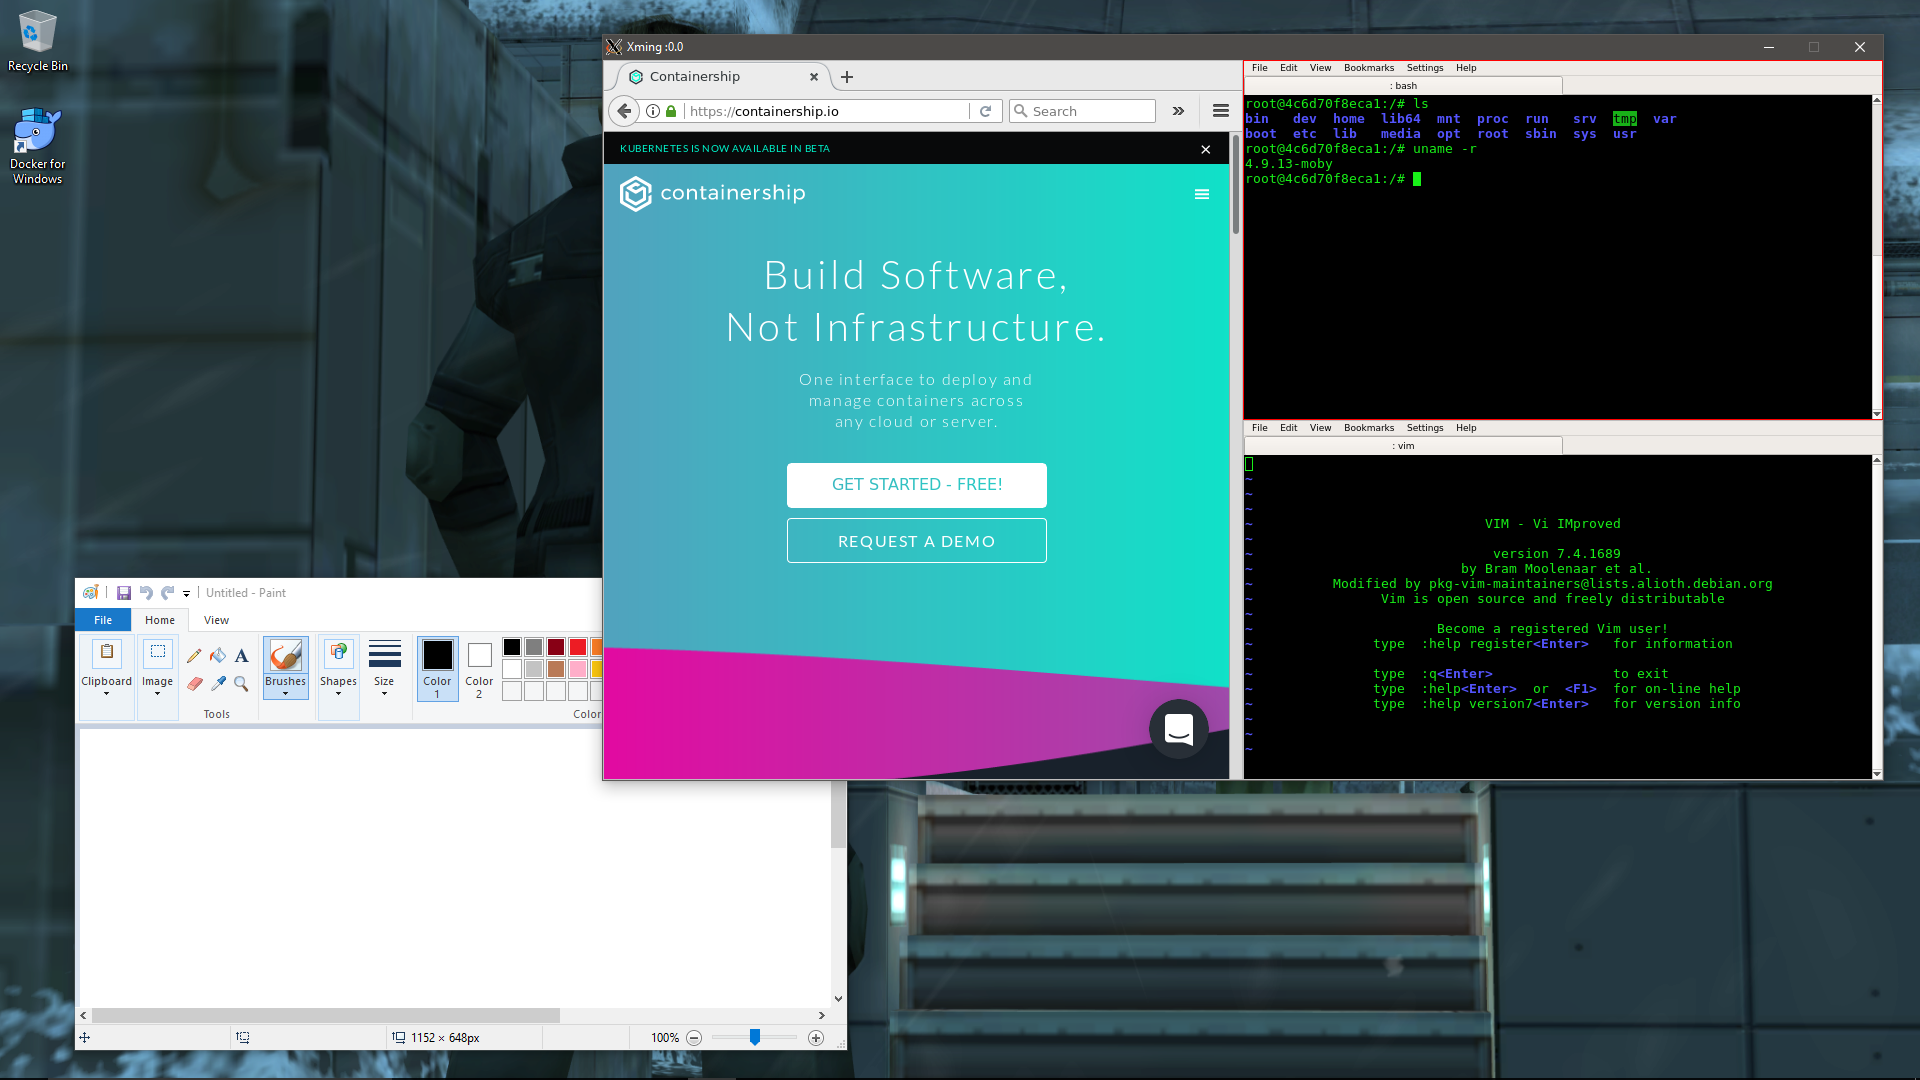
Task: Select the Image tool in Paint toolbar
Action: click(x=156, y=666)
